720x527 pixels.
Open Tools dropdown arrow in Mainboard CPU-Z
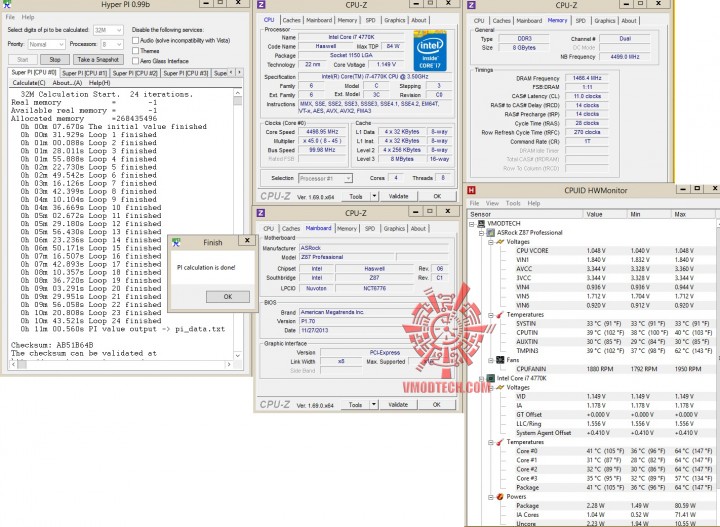(x=374, y=404)
